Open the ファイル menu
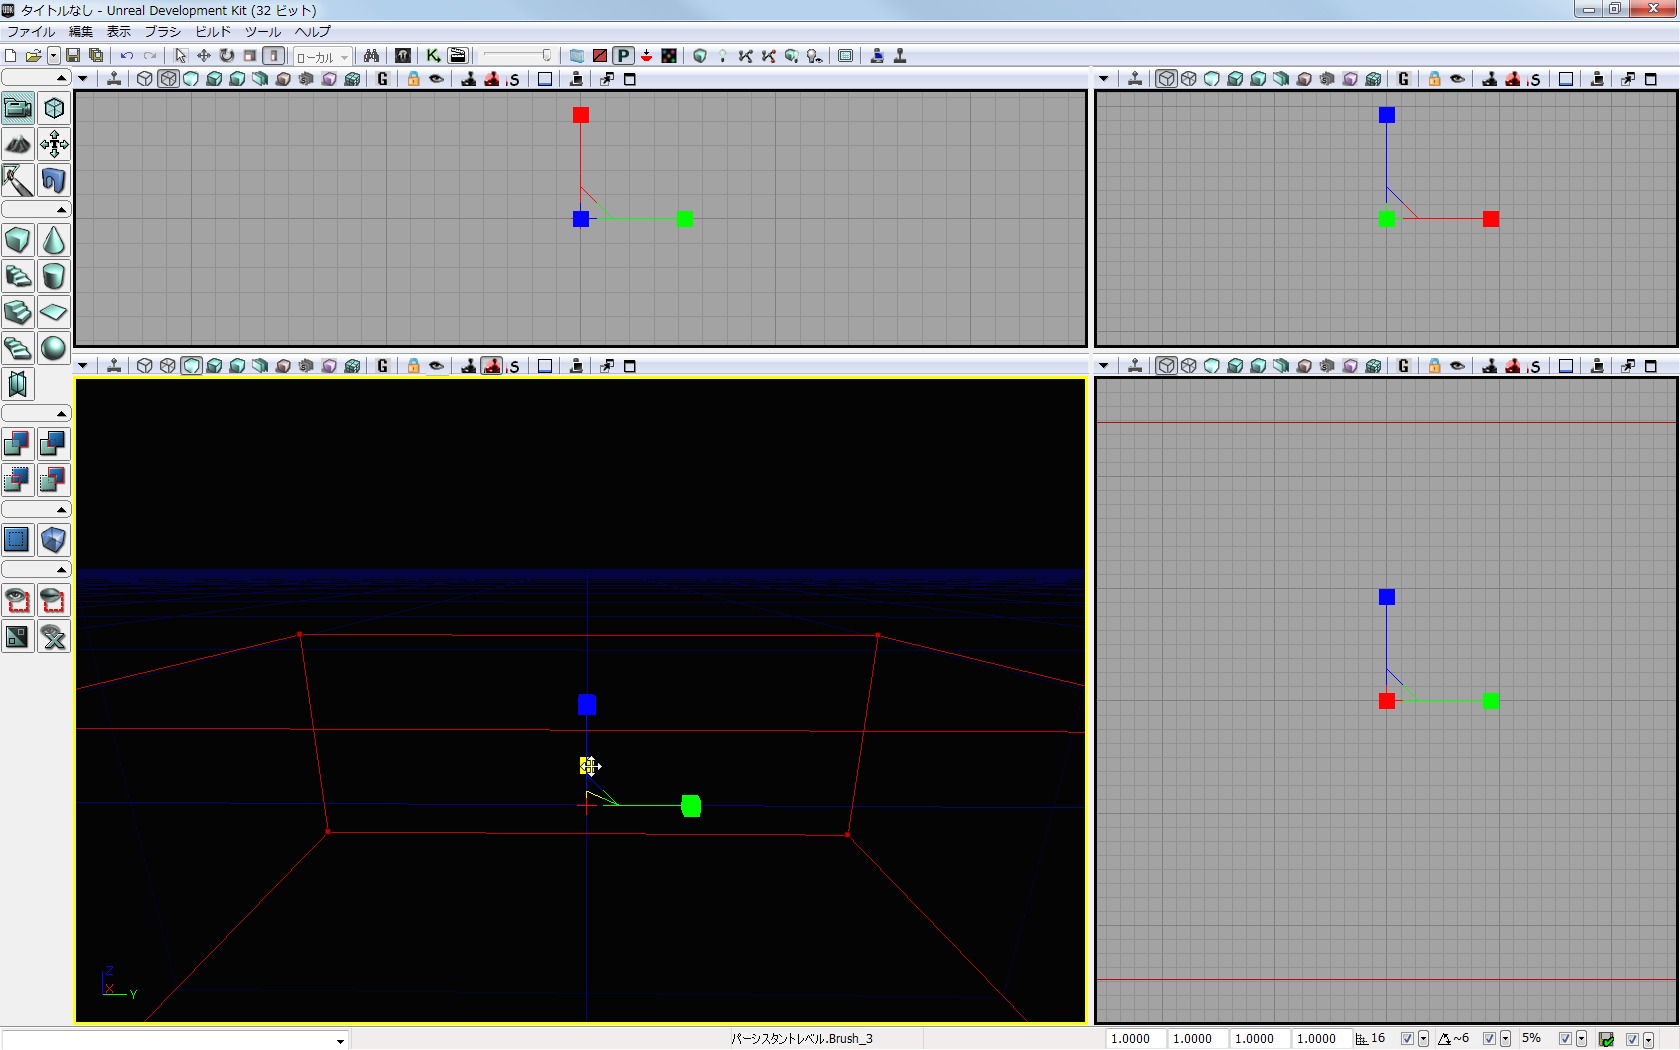1680x1050 pixels. click(31, 32)
